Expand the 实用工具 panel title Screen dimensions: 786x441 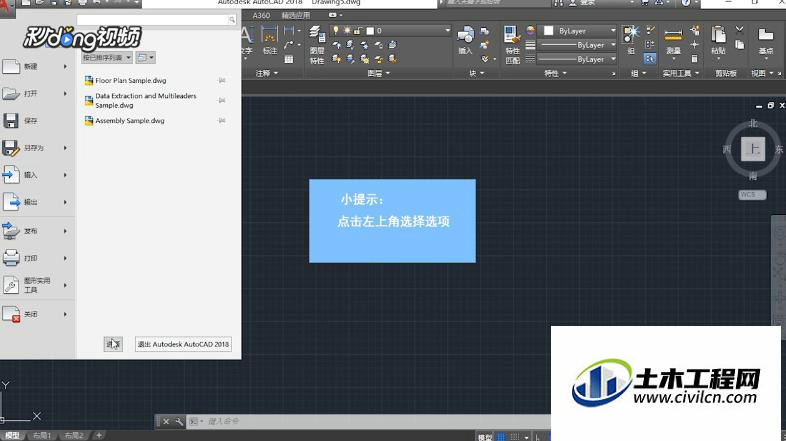pyautogui.click(x=680, y=73)
